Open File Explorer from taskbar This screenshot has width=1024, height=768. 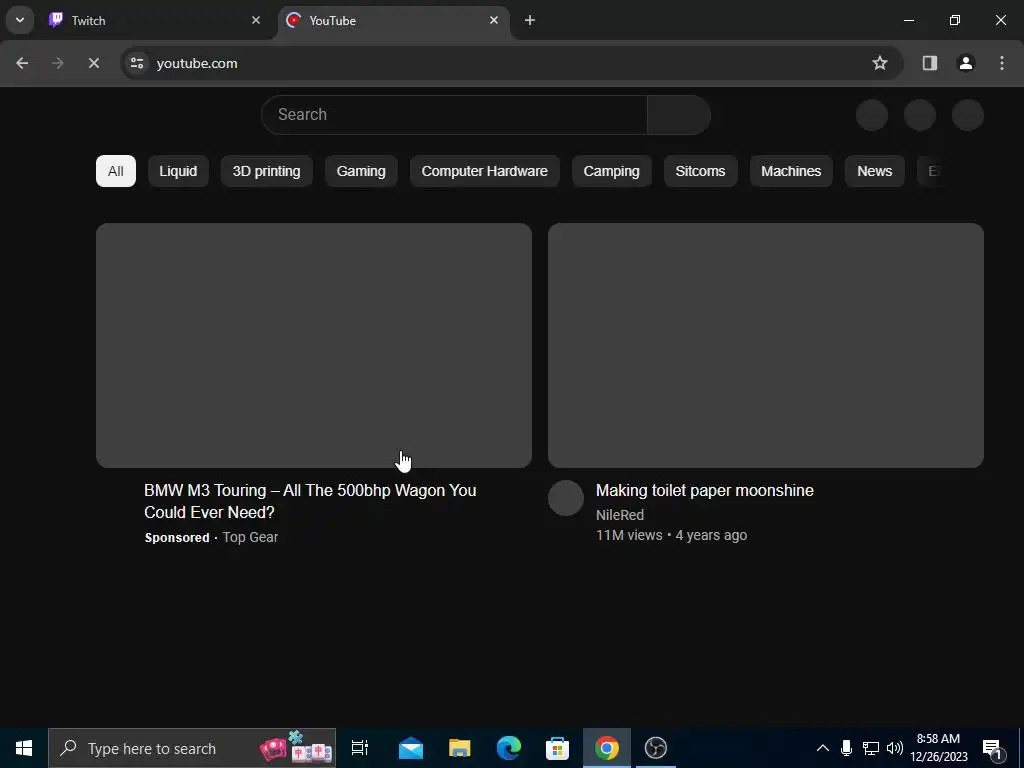pos(460,748)
